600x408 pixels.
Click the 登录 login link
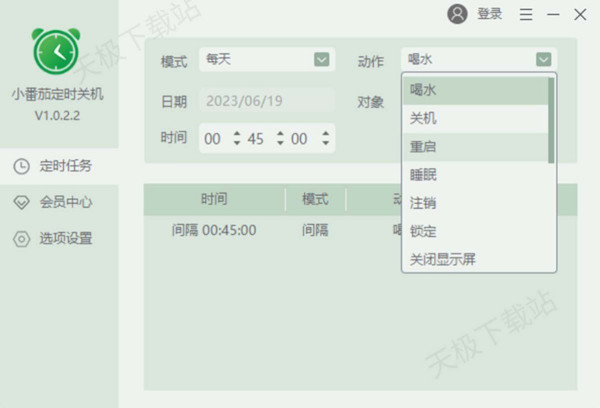click(490, 14)
